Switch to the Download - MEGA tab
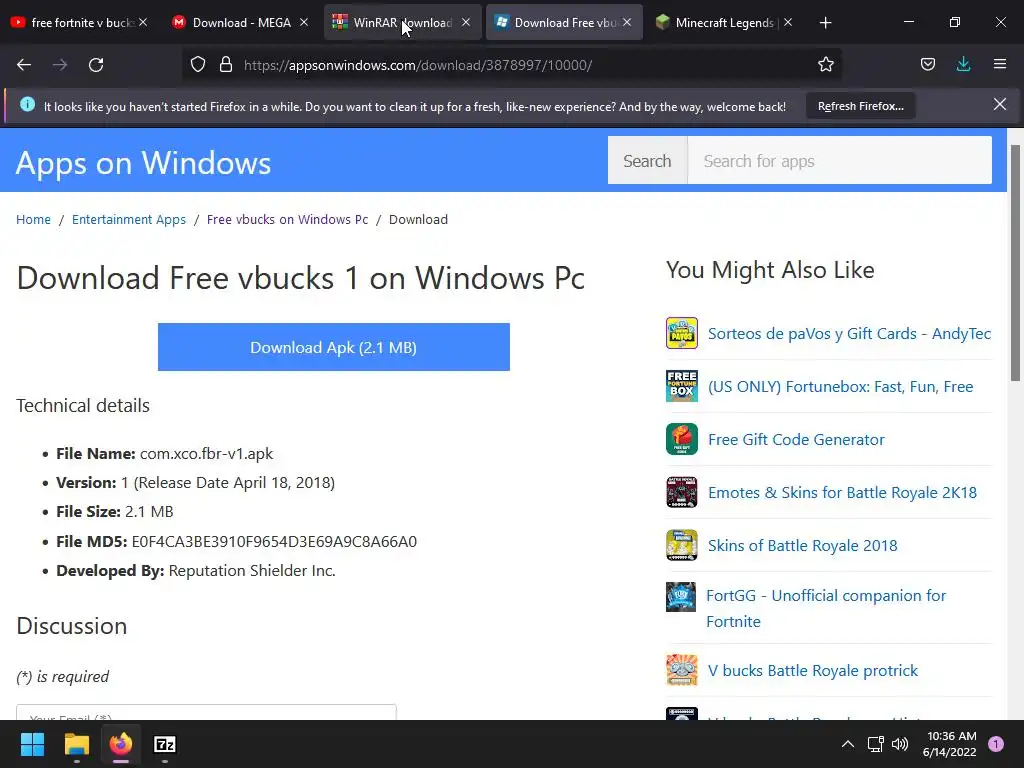The image size is (1024, 768). pos(240,22)
